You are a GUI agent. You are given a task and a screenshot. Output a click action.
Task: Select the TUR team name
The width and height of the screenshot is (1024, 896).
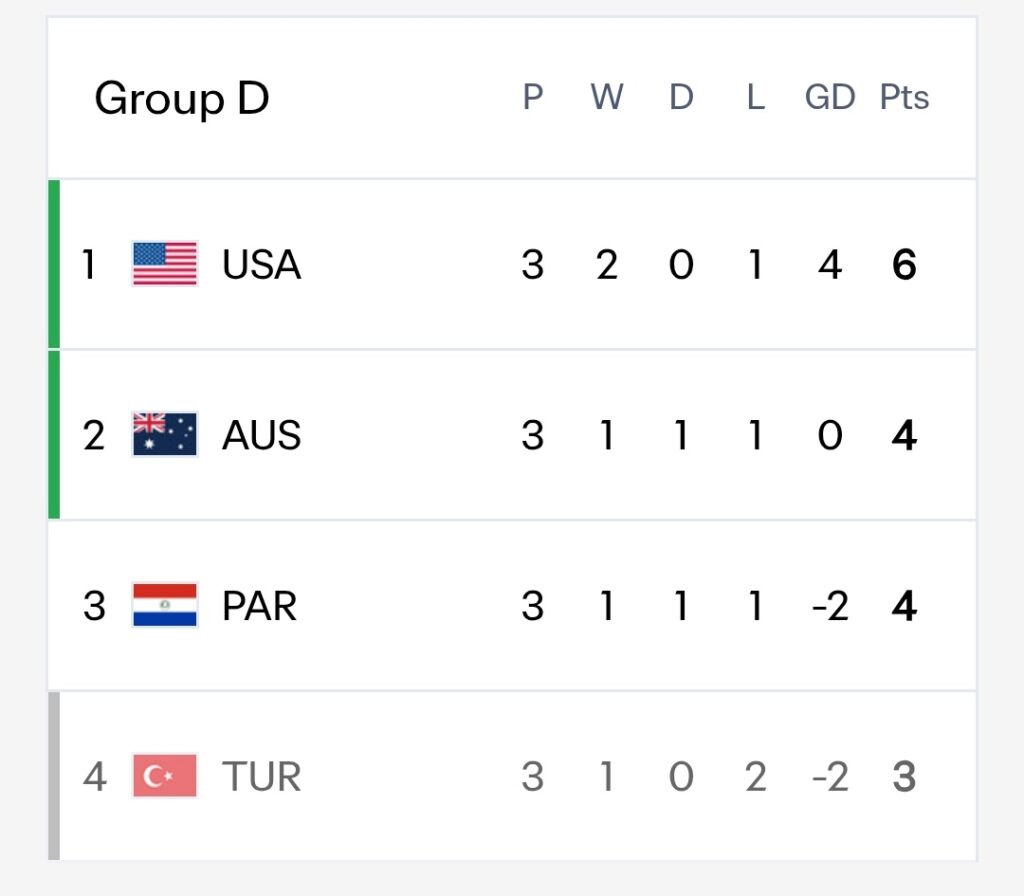[x=261, y=776]
